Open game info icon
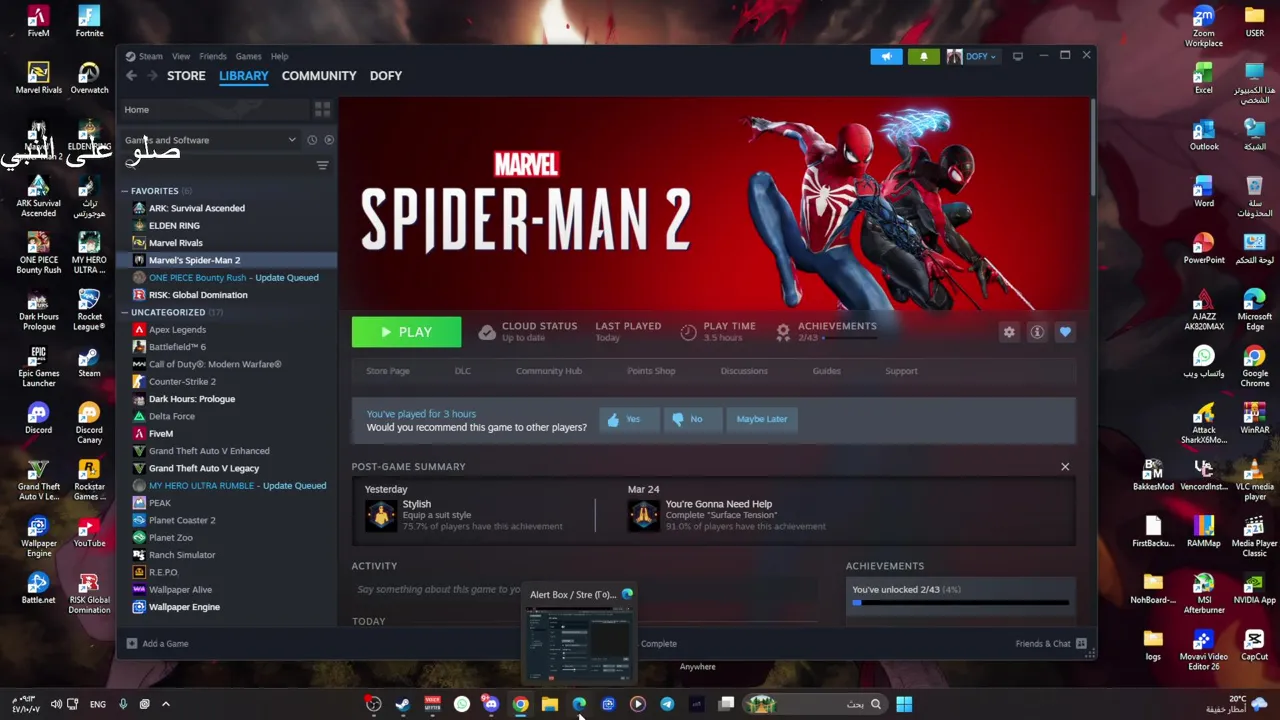 1037,332
